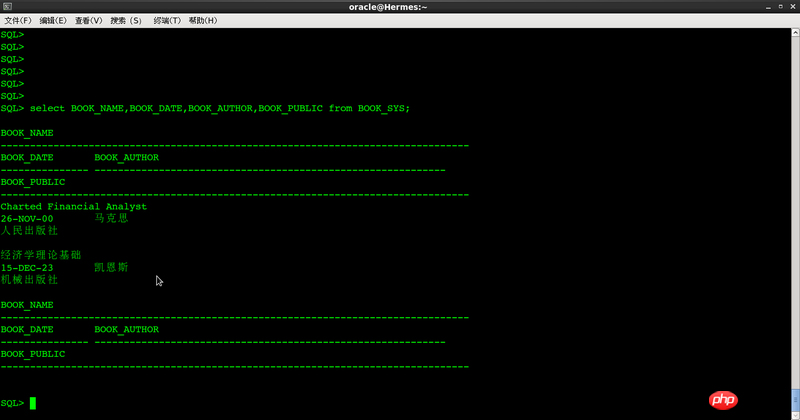
Task: Click the scrollbar down arrow
Action: [795, 415]
